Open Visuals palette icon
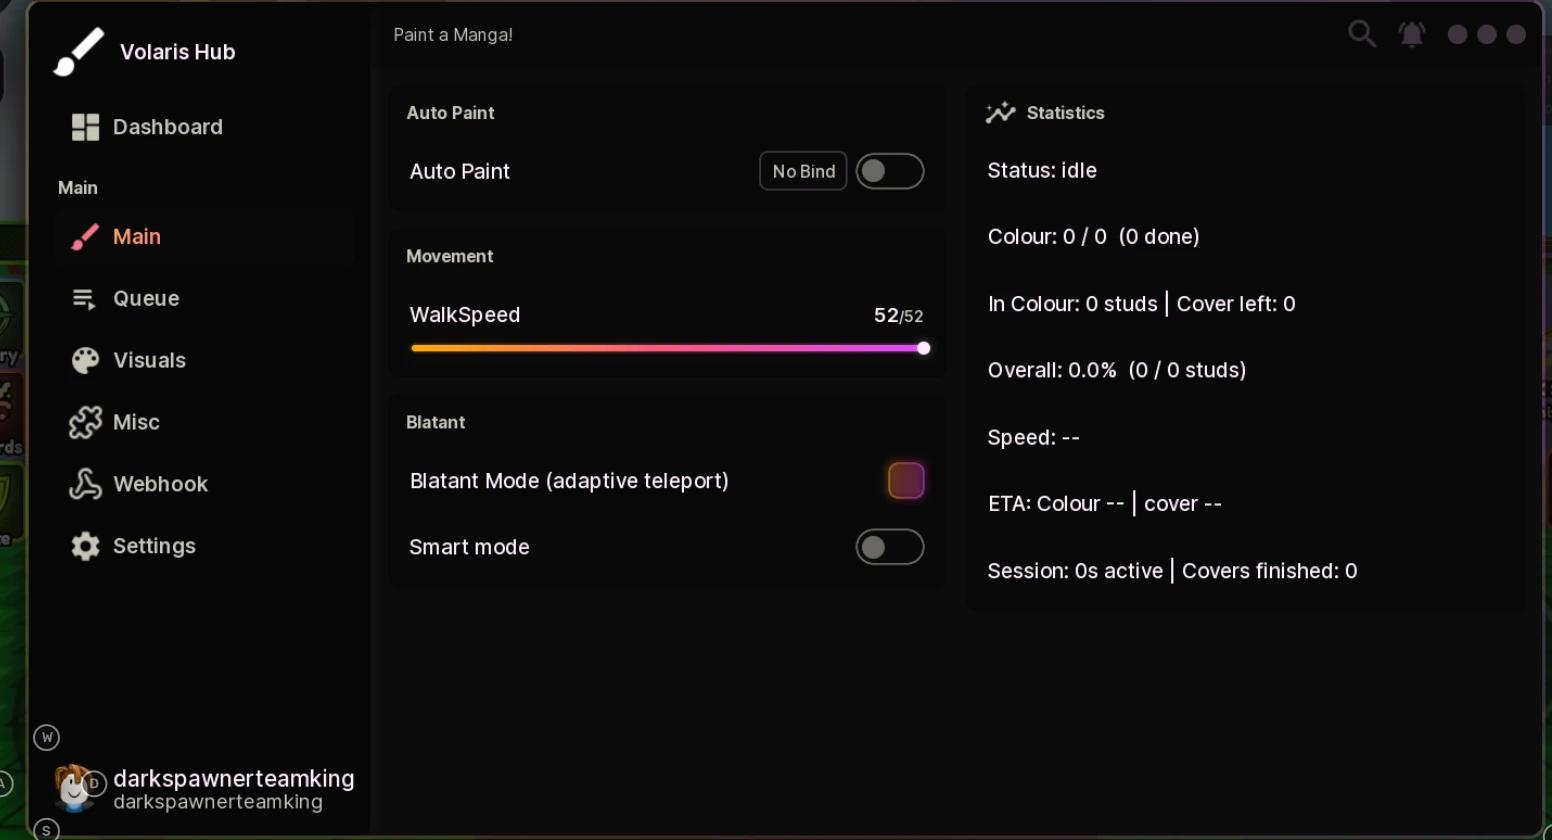This screenshot has width=1552, height=840. click(x=85, y=360)
